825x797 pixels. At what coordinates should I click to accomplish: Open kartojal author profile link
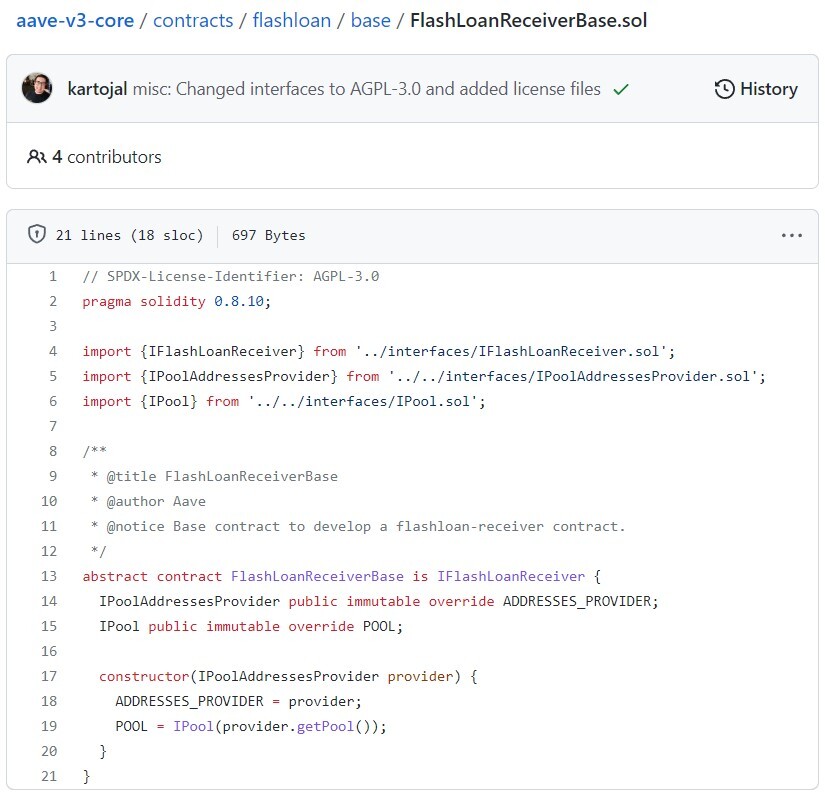pos(99,89)
